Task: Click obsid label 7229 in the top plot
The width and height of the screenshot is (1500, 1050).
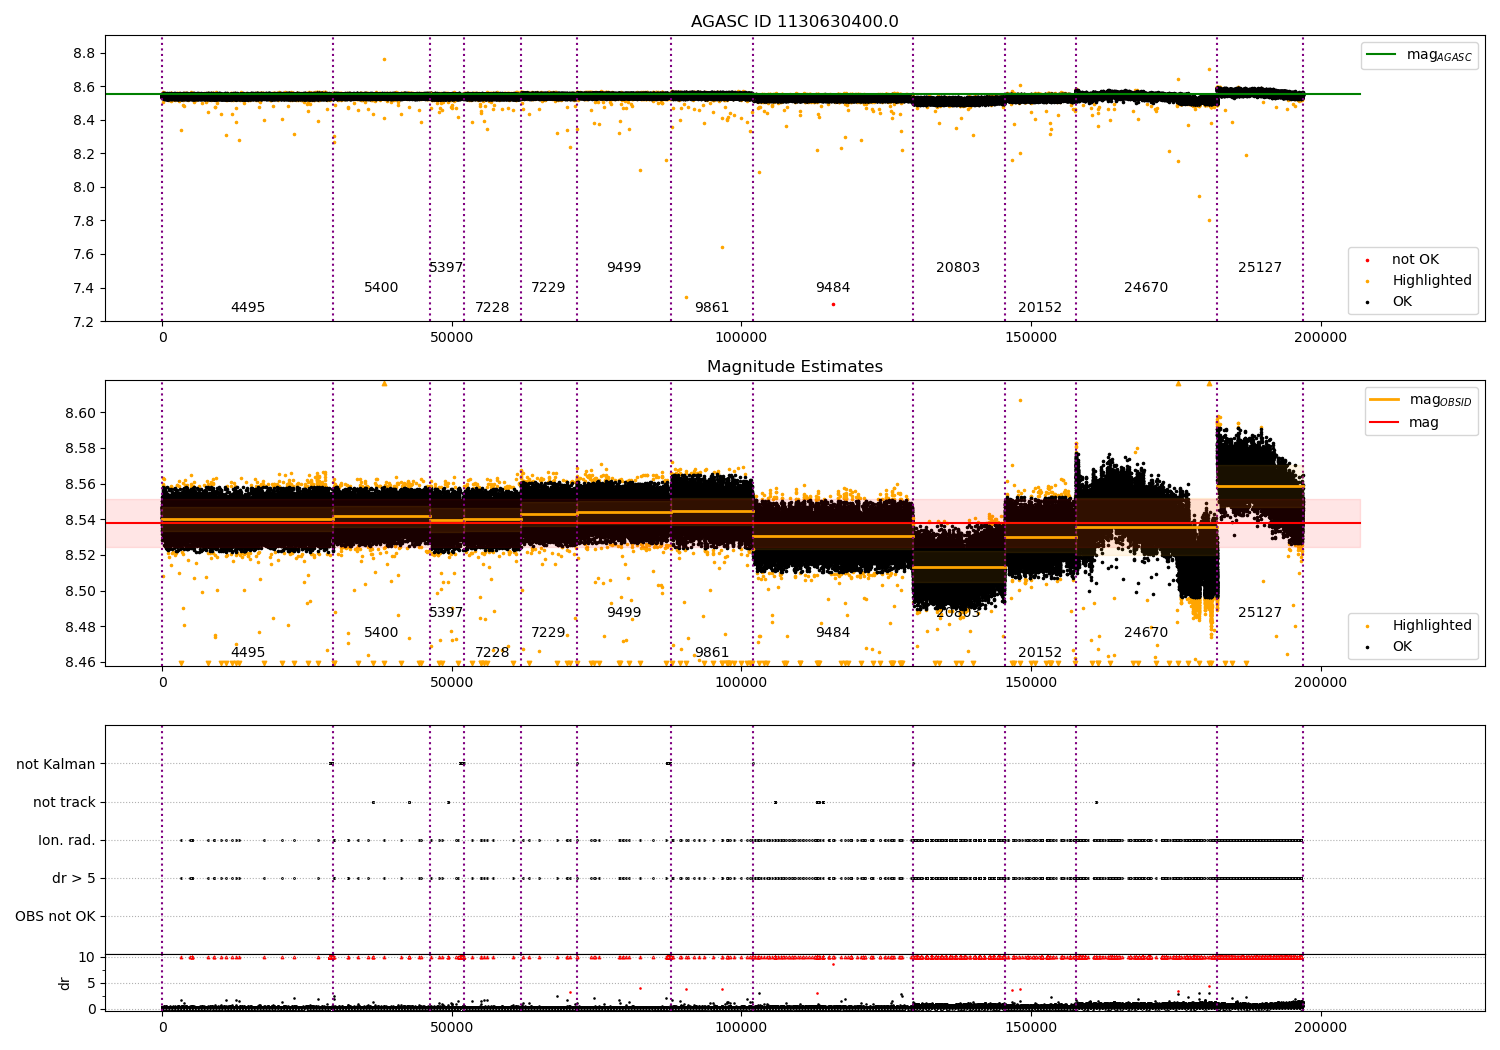Action: (548, 288)
